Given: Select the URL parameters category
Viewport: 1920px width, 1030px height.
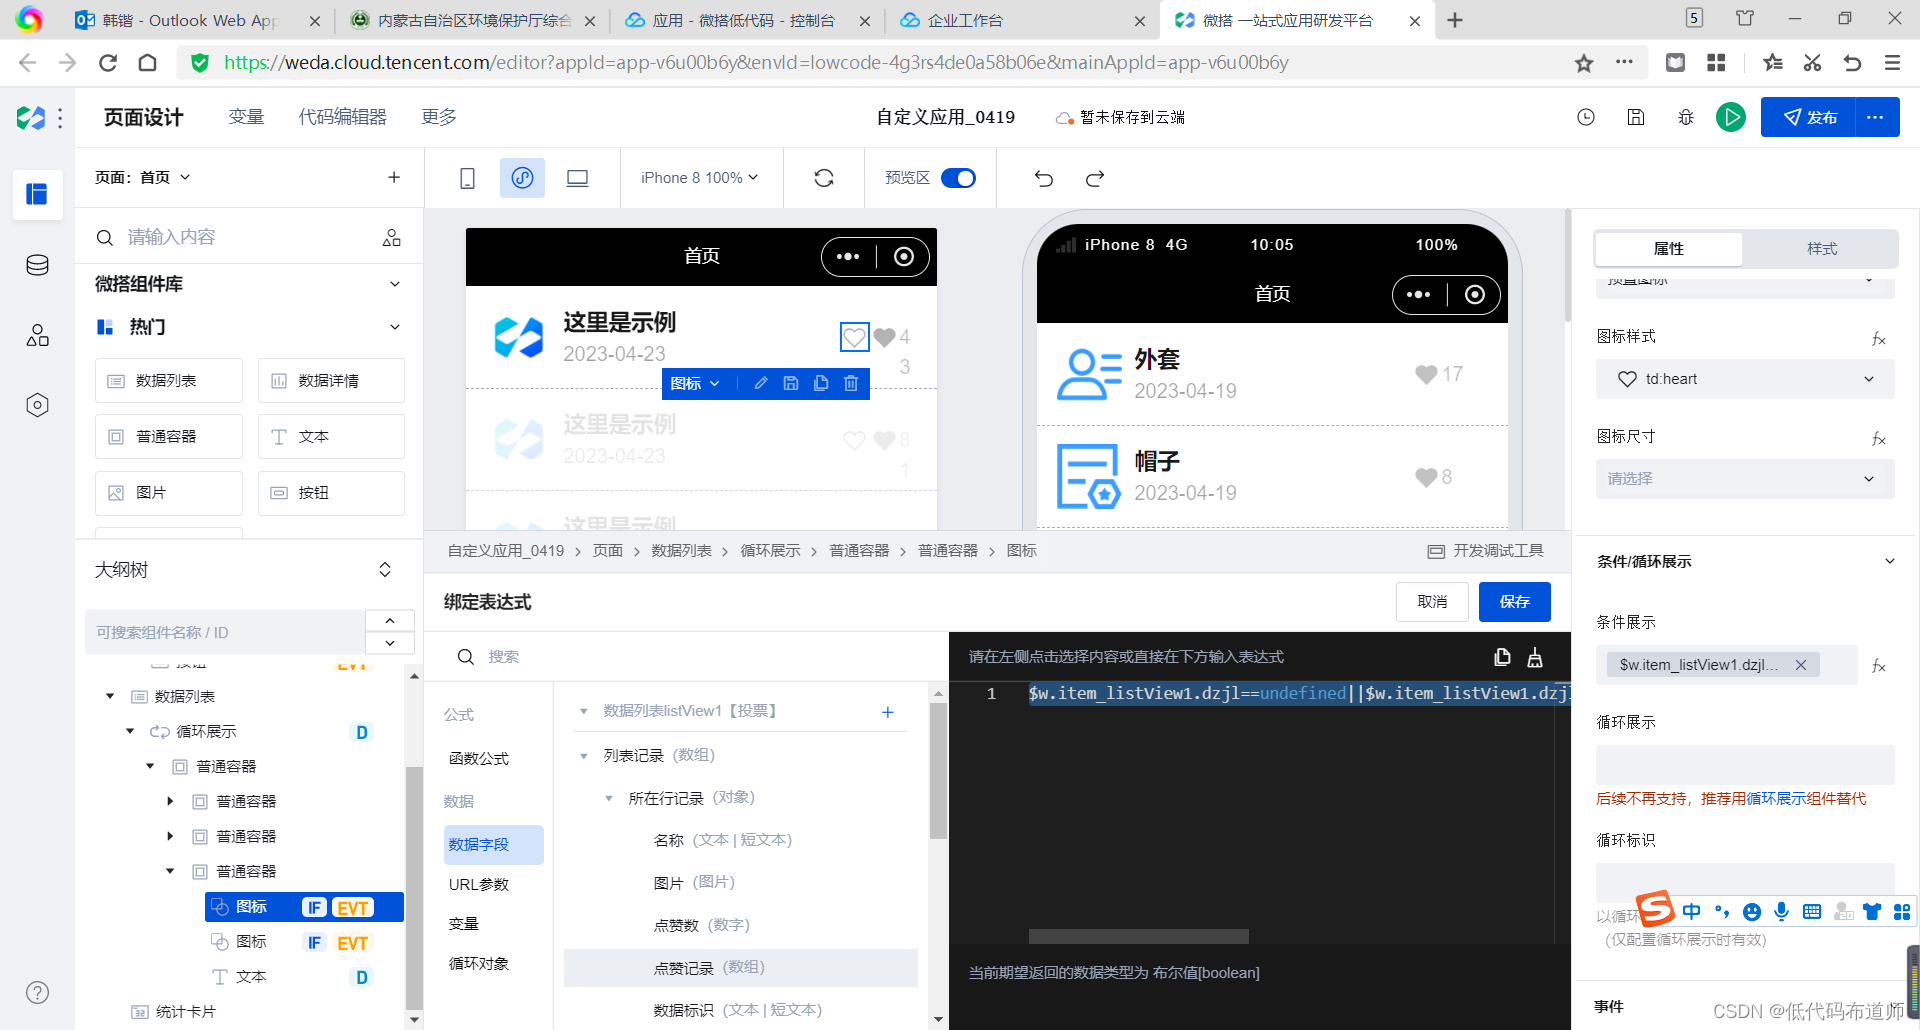Looking at the screenshot, I should coord(479,884).
